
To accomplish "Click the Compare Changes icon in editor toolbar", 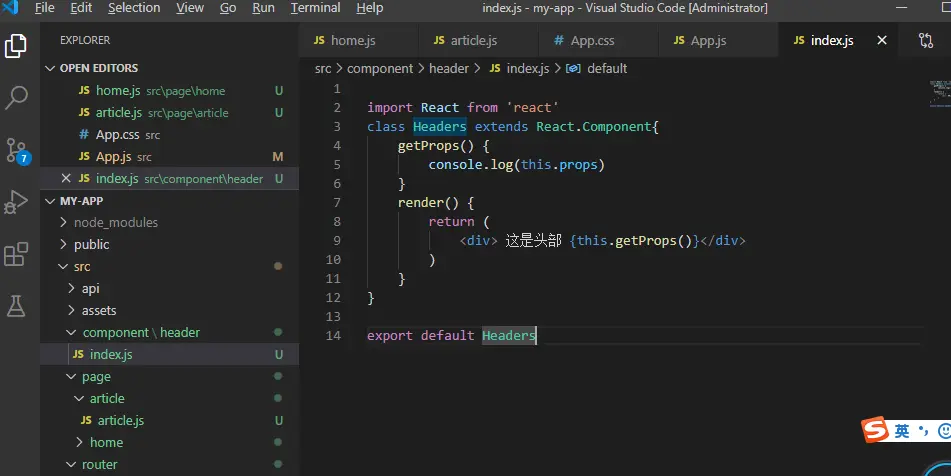I will 926,40.
